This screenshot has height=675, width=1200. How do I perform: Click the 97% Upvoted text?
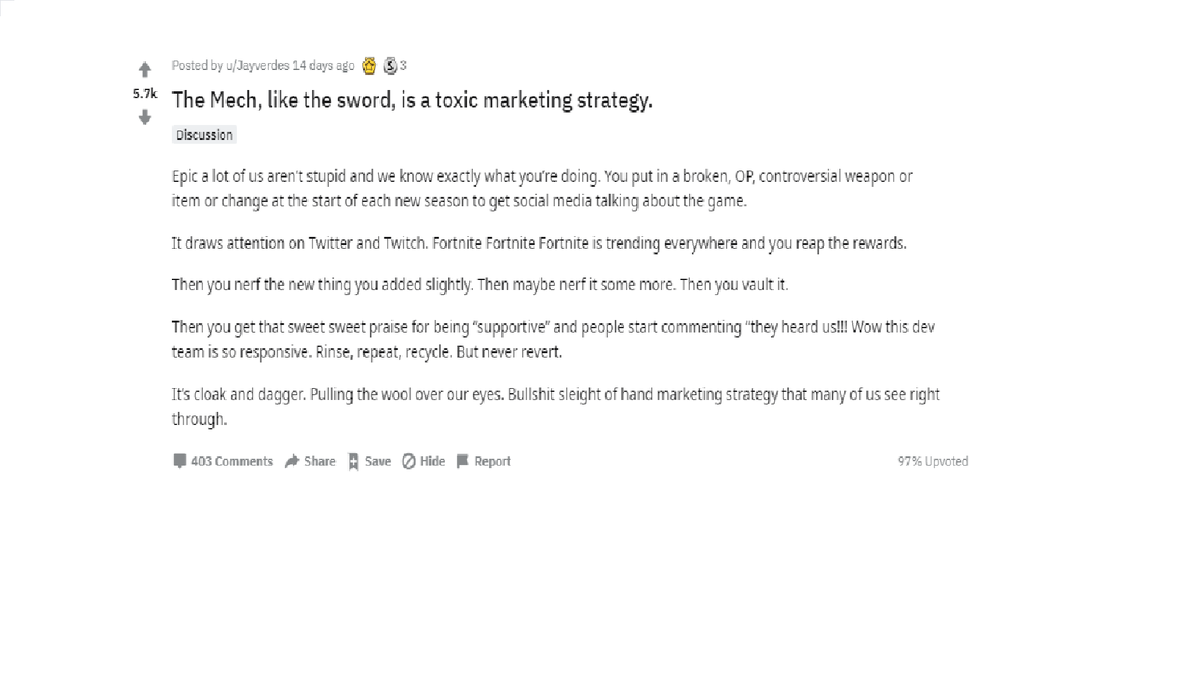(x=932, y=461)
